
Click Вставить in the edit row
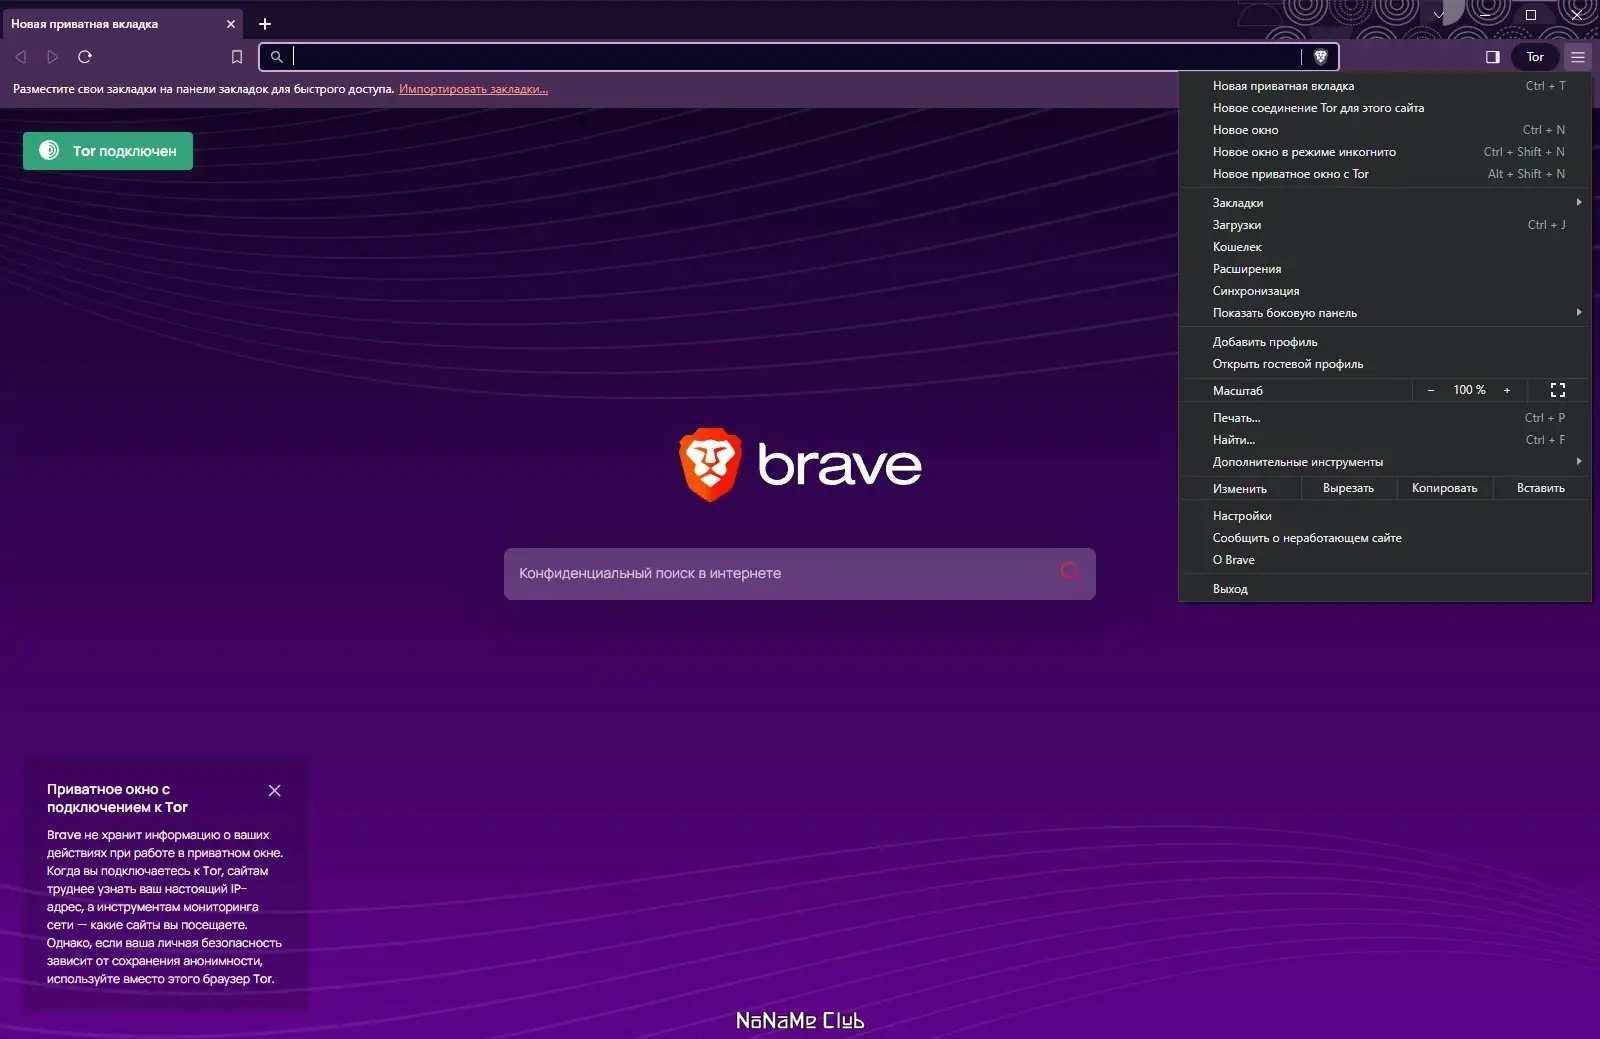pyautogui.click(x=1541, y=489)
